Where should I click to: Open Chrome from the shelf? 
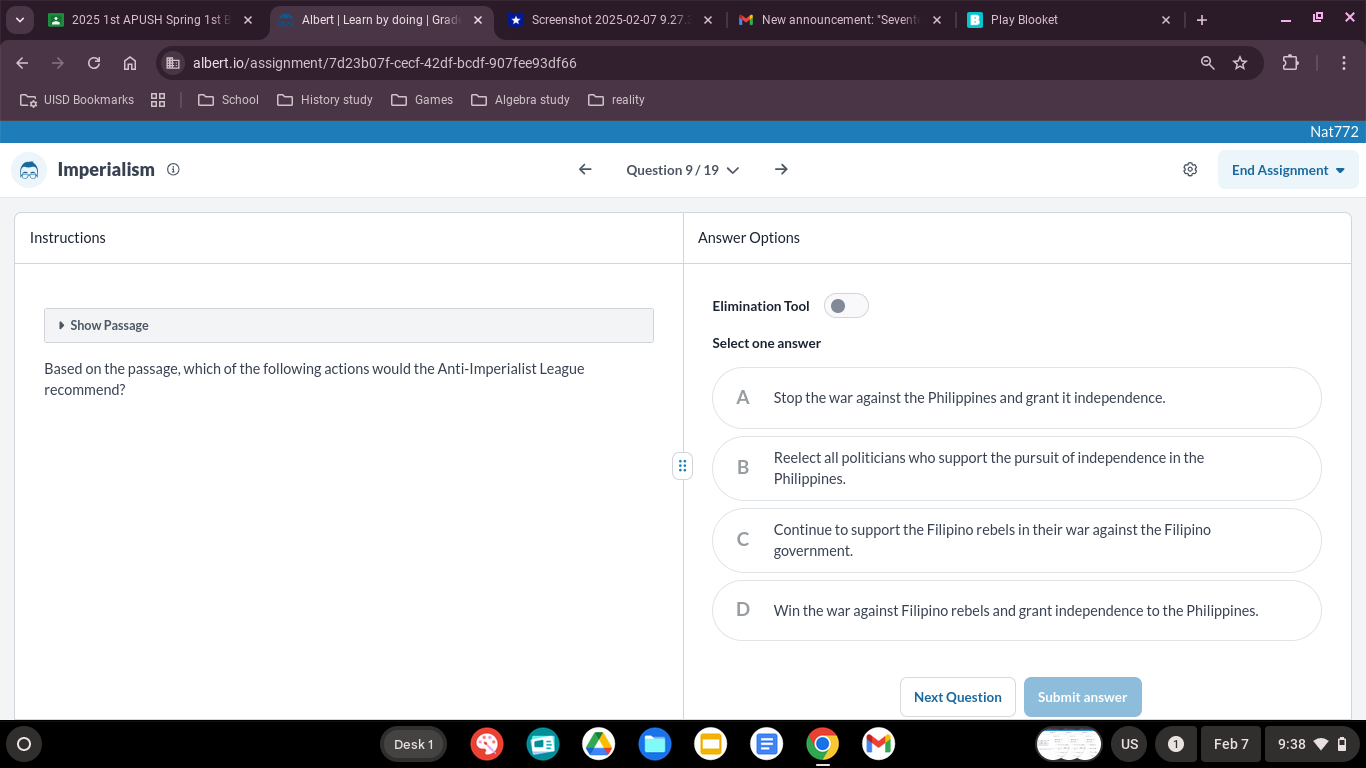tap(823, 744)
